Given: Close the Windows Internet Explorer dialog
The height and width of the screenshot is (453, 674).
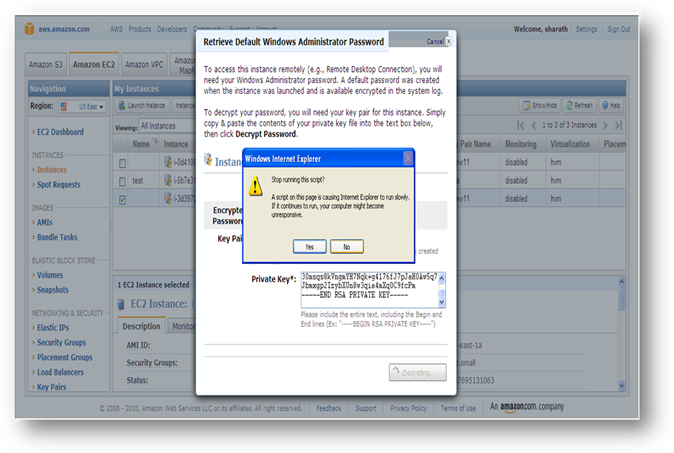Looking at the screenshot, I should pos(407,158).
